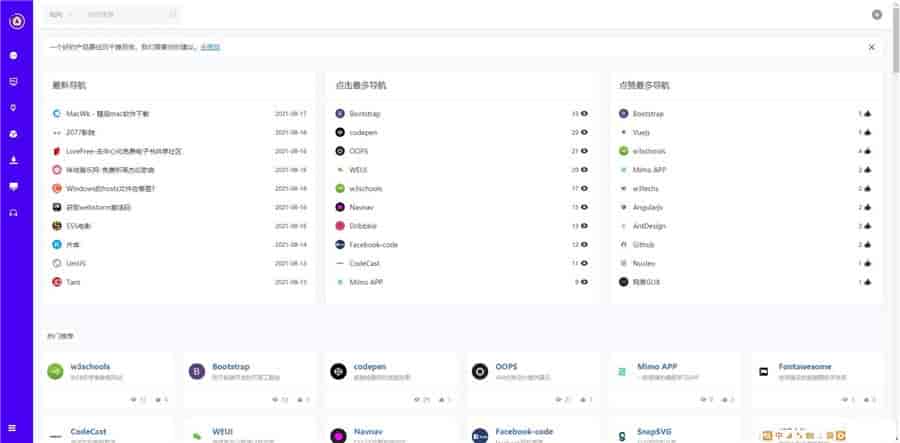
Task: Follow the link in the announcement banner
Action: [x=210, y=47]
